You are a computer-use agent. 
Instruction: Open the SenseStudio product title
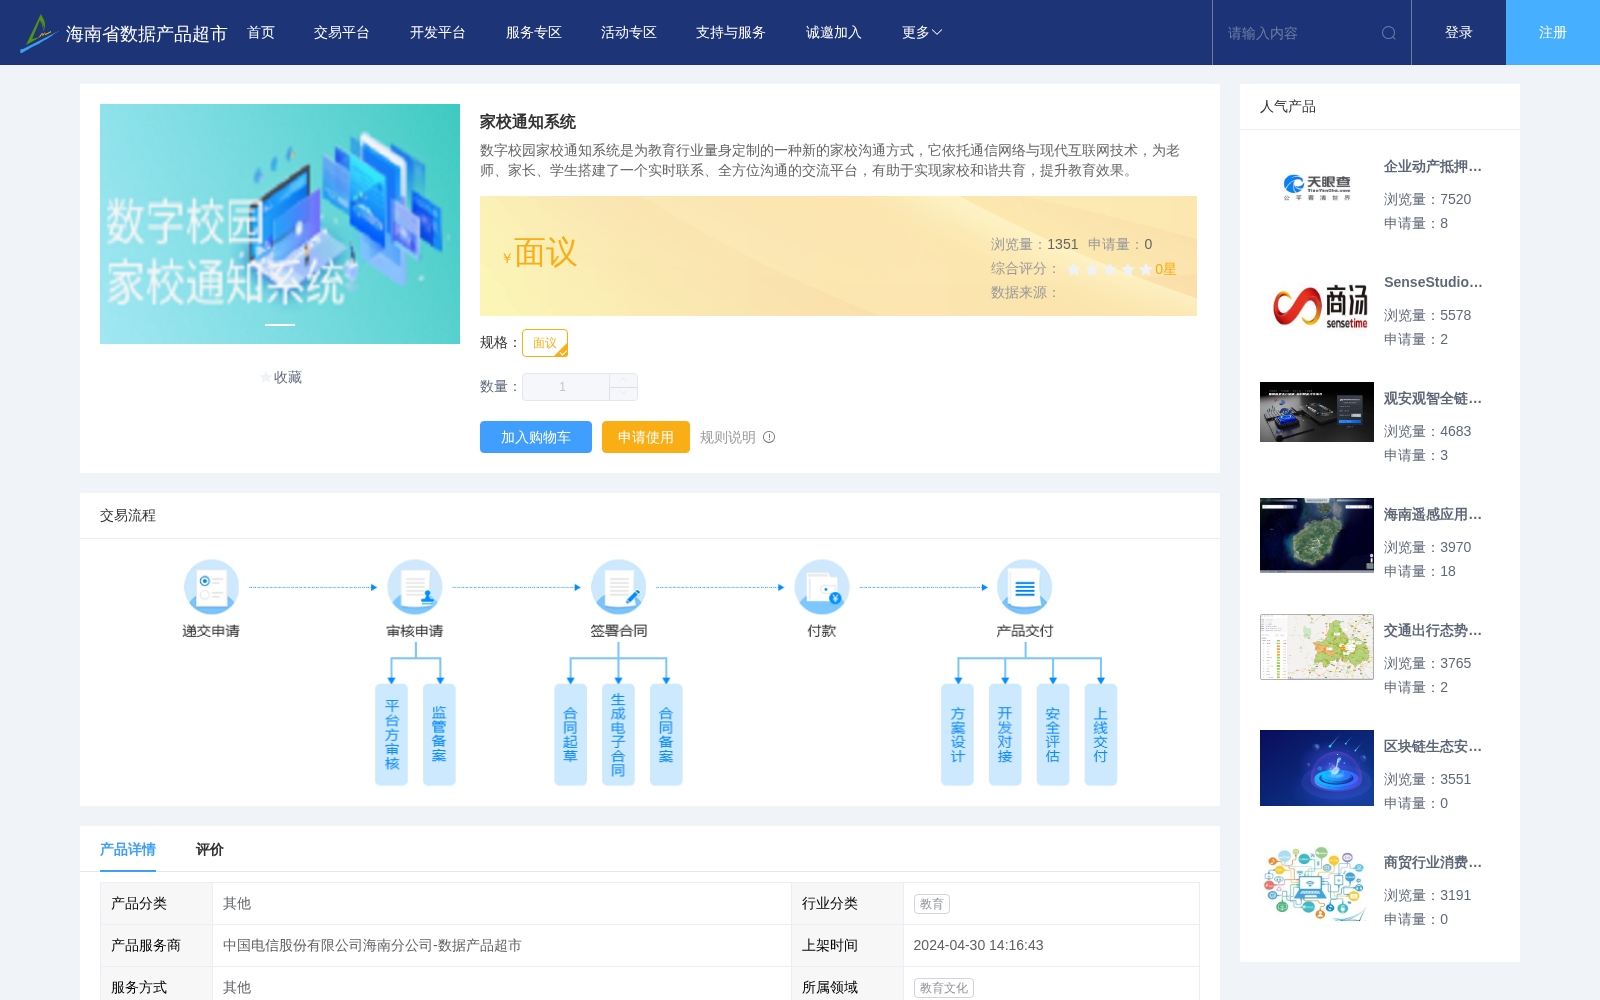[x=1433, y=283]
